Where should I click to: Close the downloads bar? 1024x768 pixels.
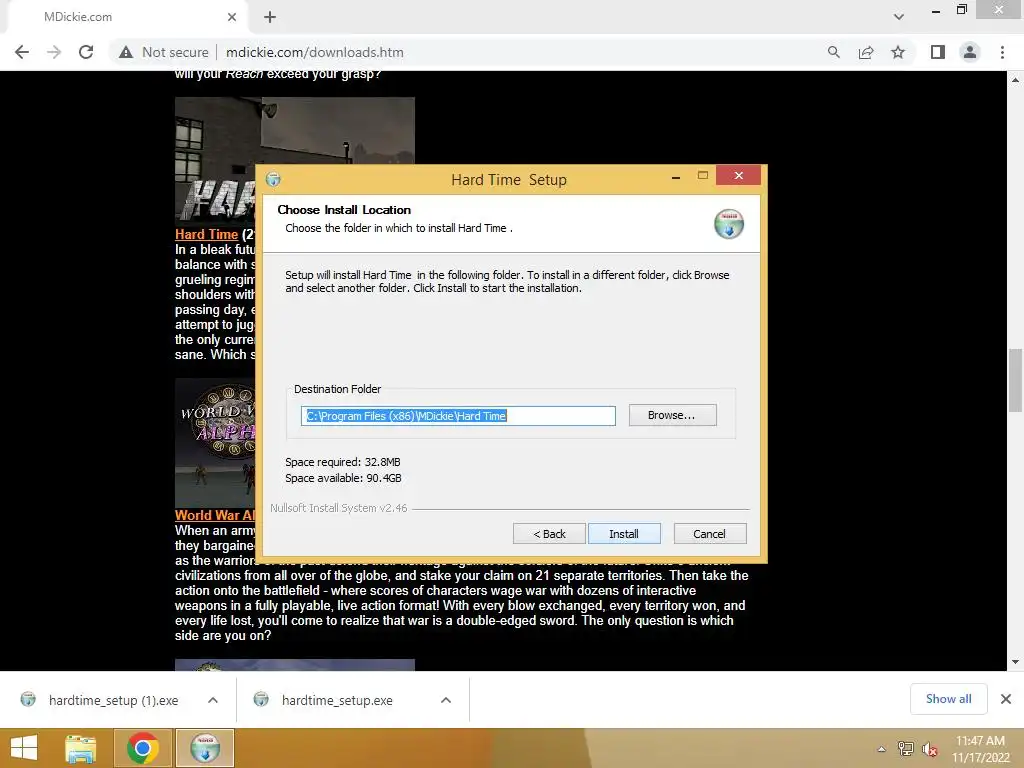pyautogui.click(x=1006, y=699)
